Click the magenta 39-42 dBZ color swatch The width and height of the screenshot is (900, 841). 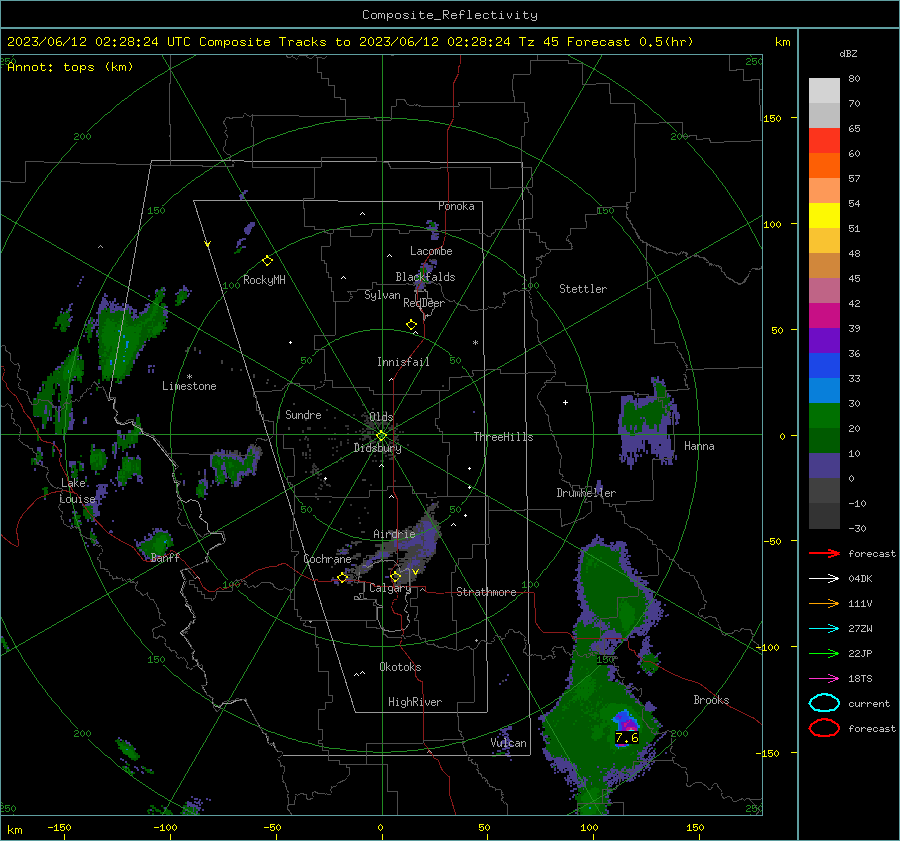point(824,316)
